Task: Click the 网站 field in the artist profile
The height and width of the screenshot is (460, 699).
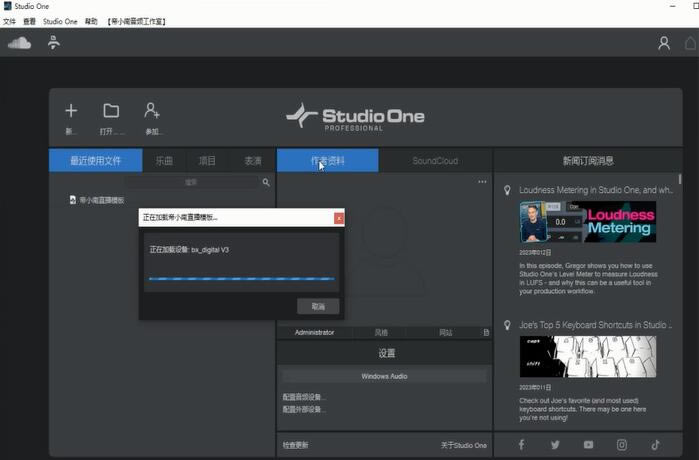Action: 446,333
